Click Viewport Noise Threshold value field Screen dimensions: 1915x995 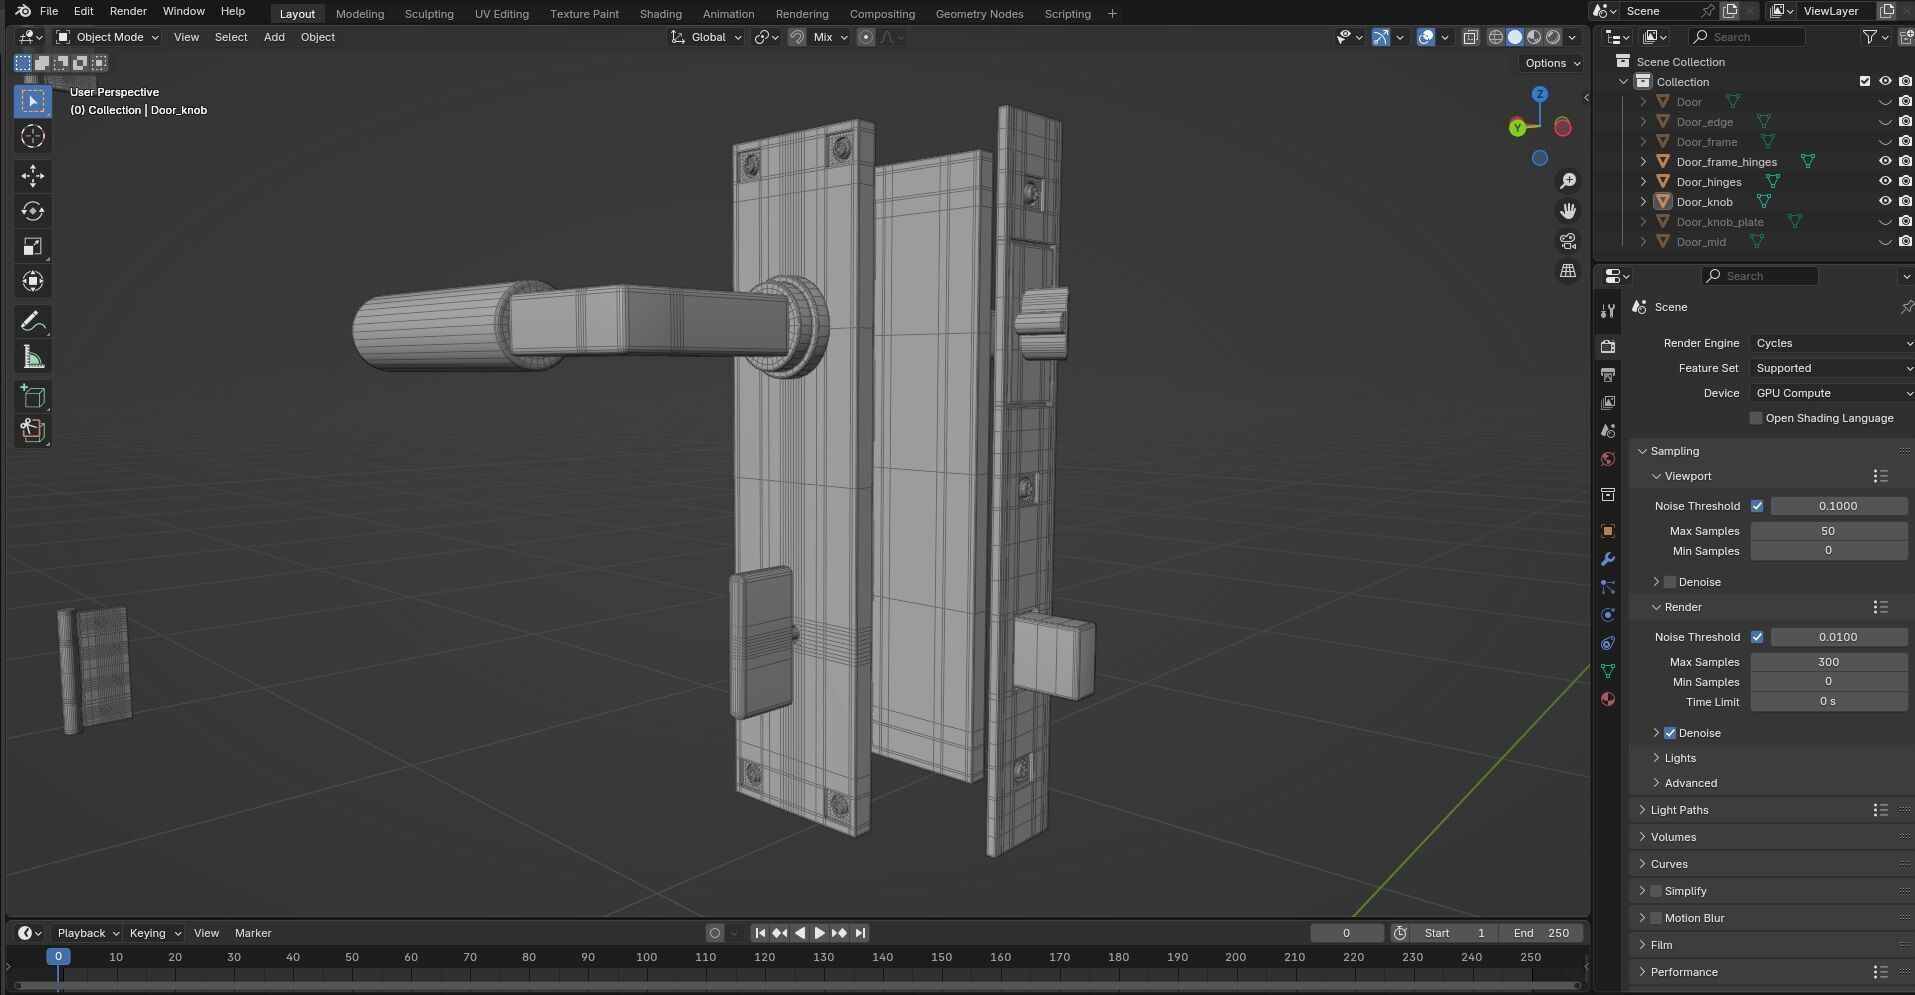tap(1838, 506)
